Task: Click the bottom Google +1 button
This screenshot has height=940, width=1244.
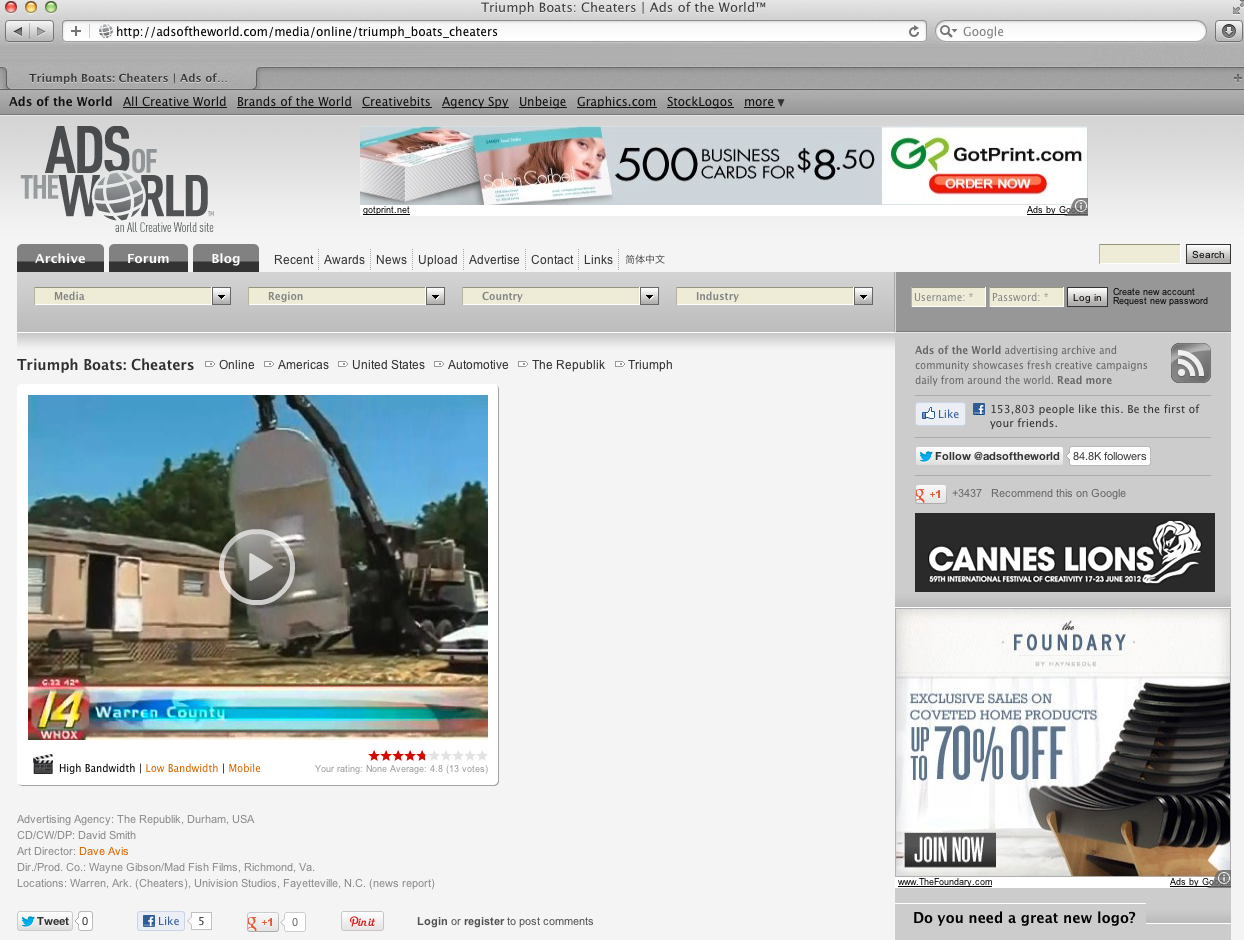Action: [263, 922]
